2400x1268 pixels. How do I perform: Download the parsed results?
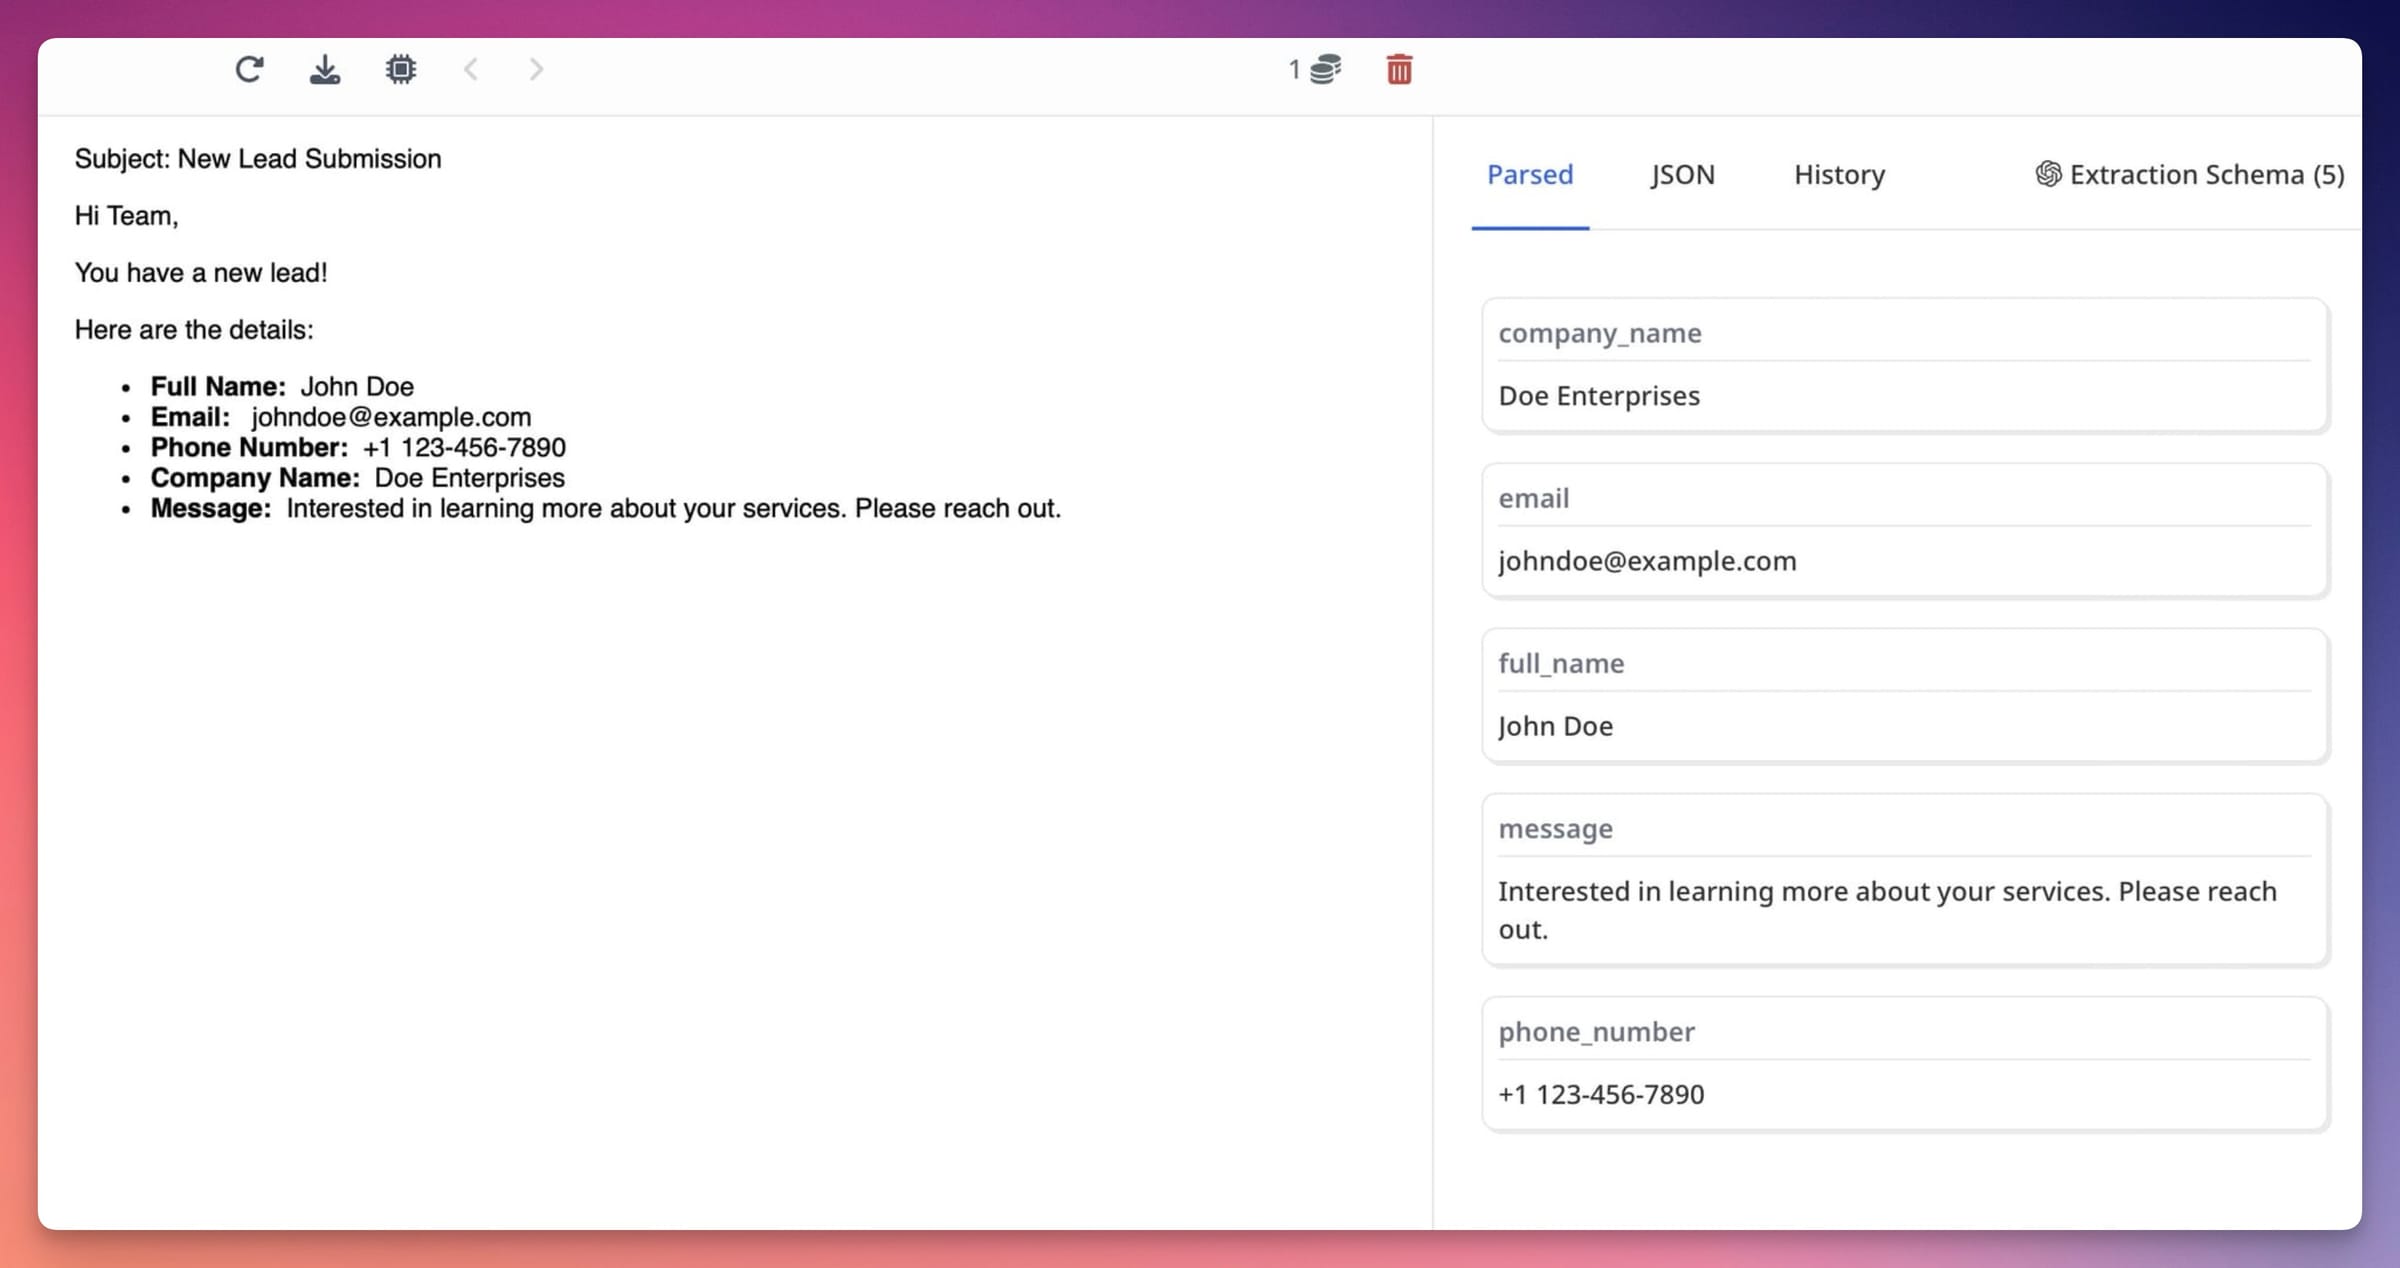[x=325, y=69]
